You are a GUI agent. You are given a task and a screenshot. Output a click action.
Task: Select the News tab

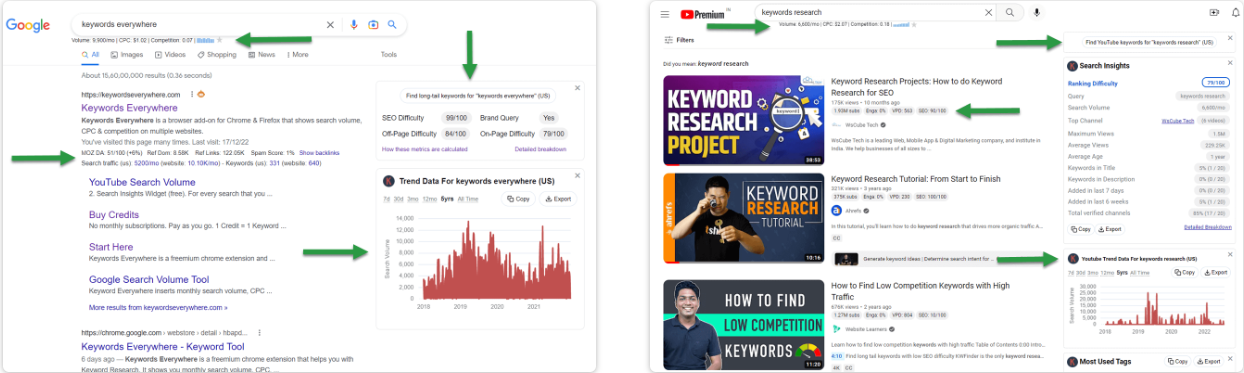261,55
